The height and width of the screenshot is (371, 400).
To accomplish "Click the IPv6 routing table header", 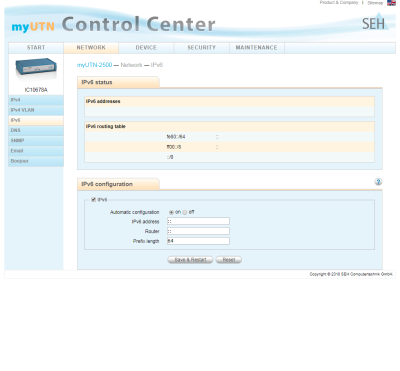I will 106,126.
